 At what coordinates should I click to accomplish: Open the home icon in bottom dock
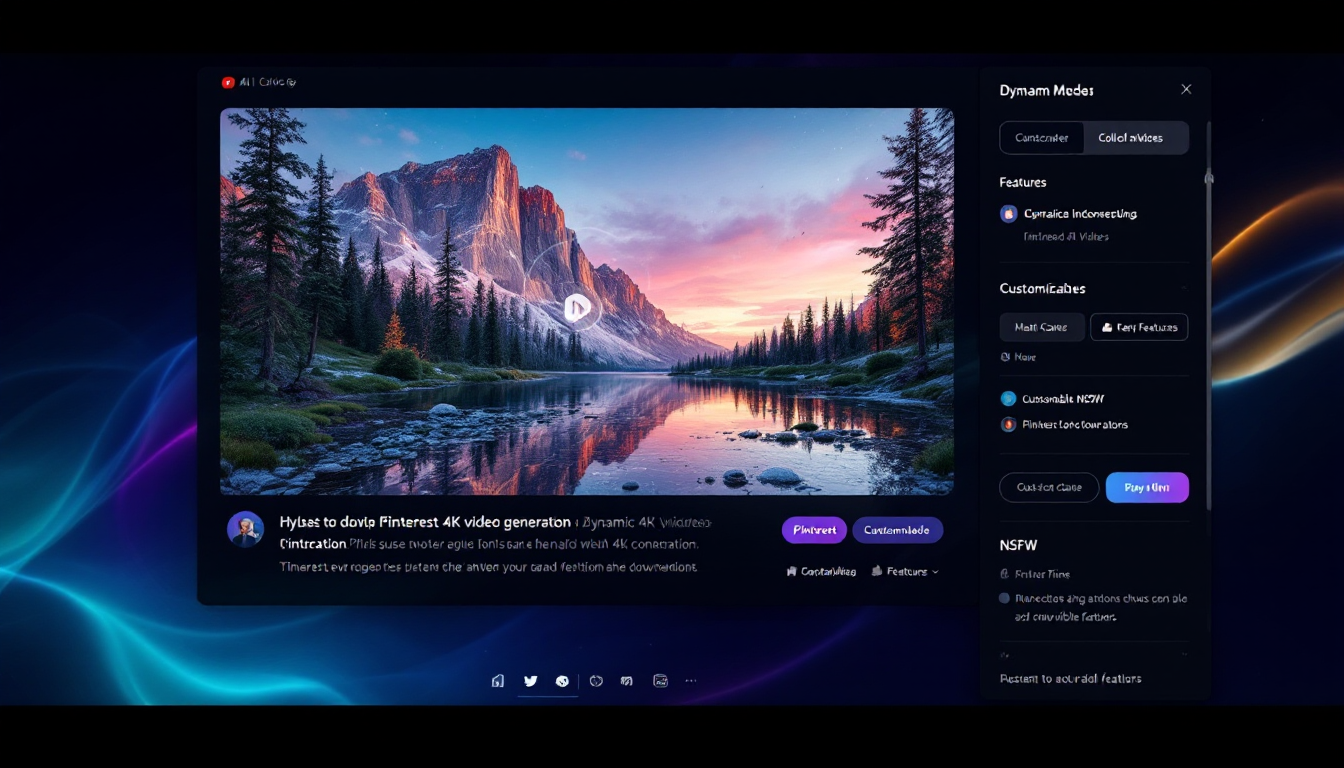click(x=498, y=681)
